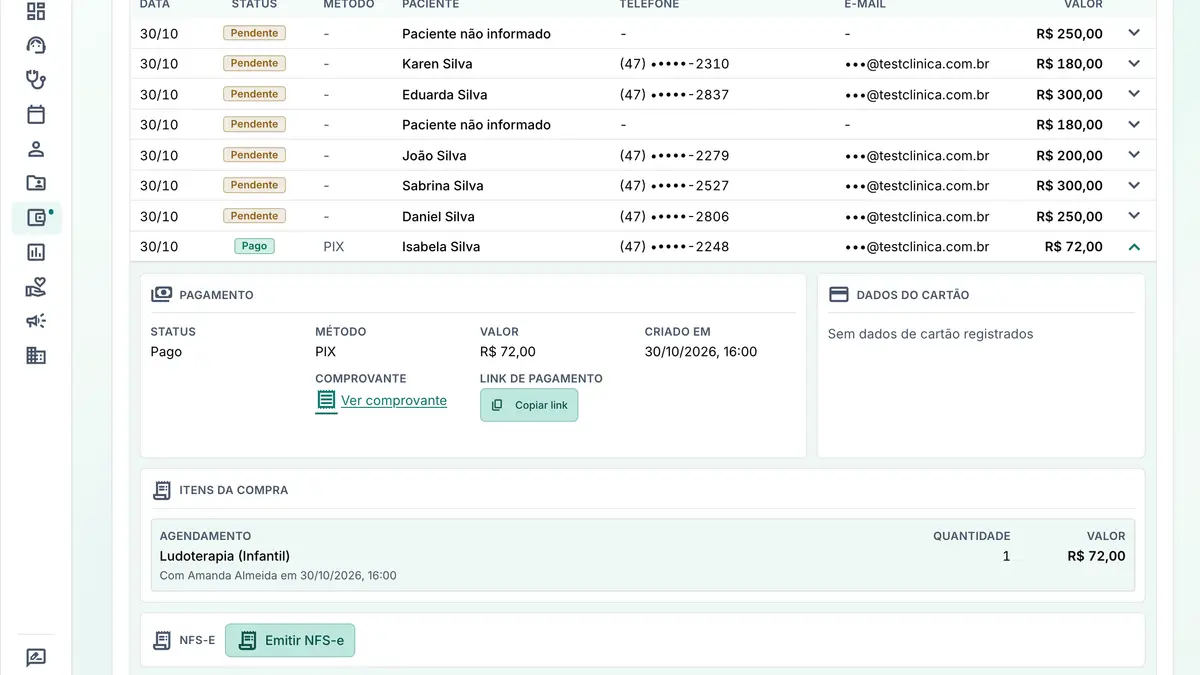Image resolution: width=1200 pixels, height=675 pixels.
Task: Open the bar chart reports icon in sidebar
Action: click(36, 253)
